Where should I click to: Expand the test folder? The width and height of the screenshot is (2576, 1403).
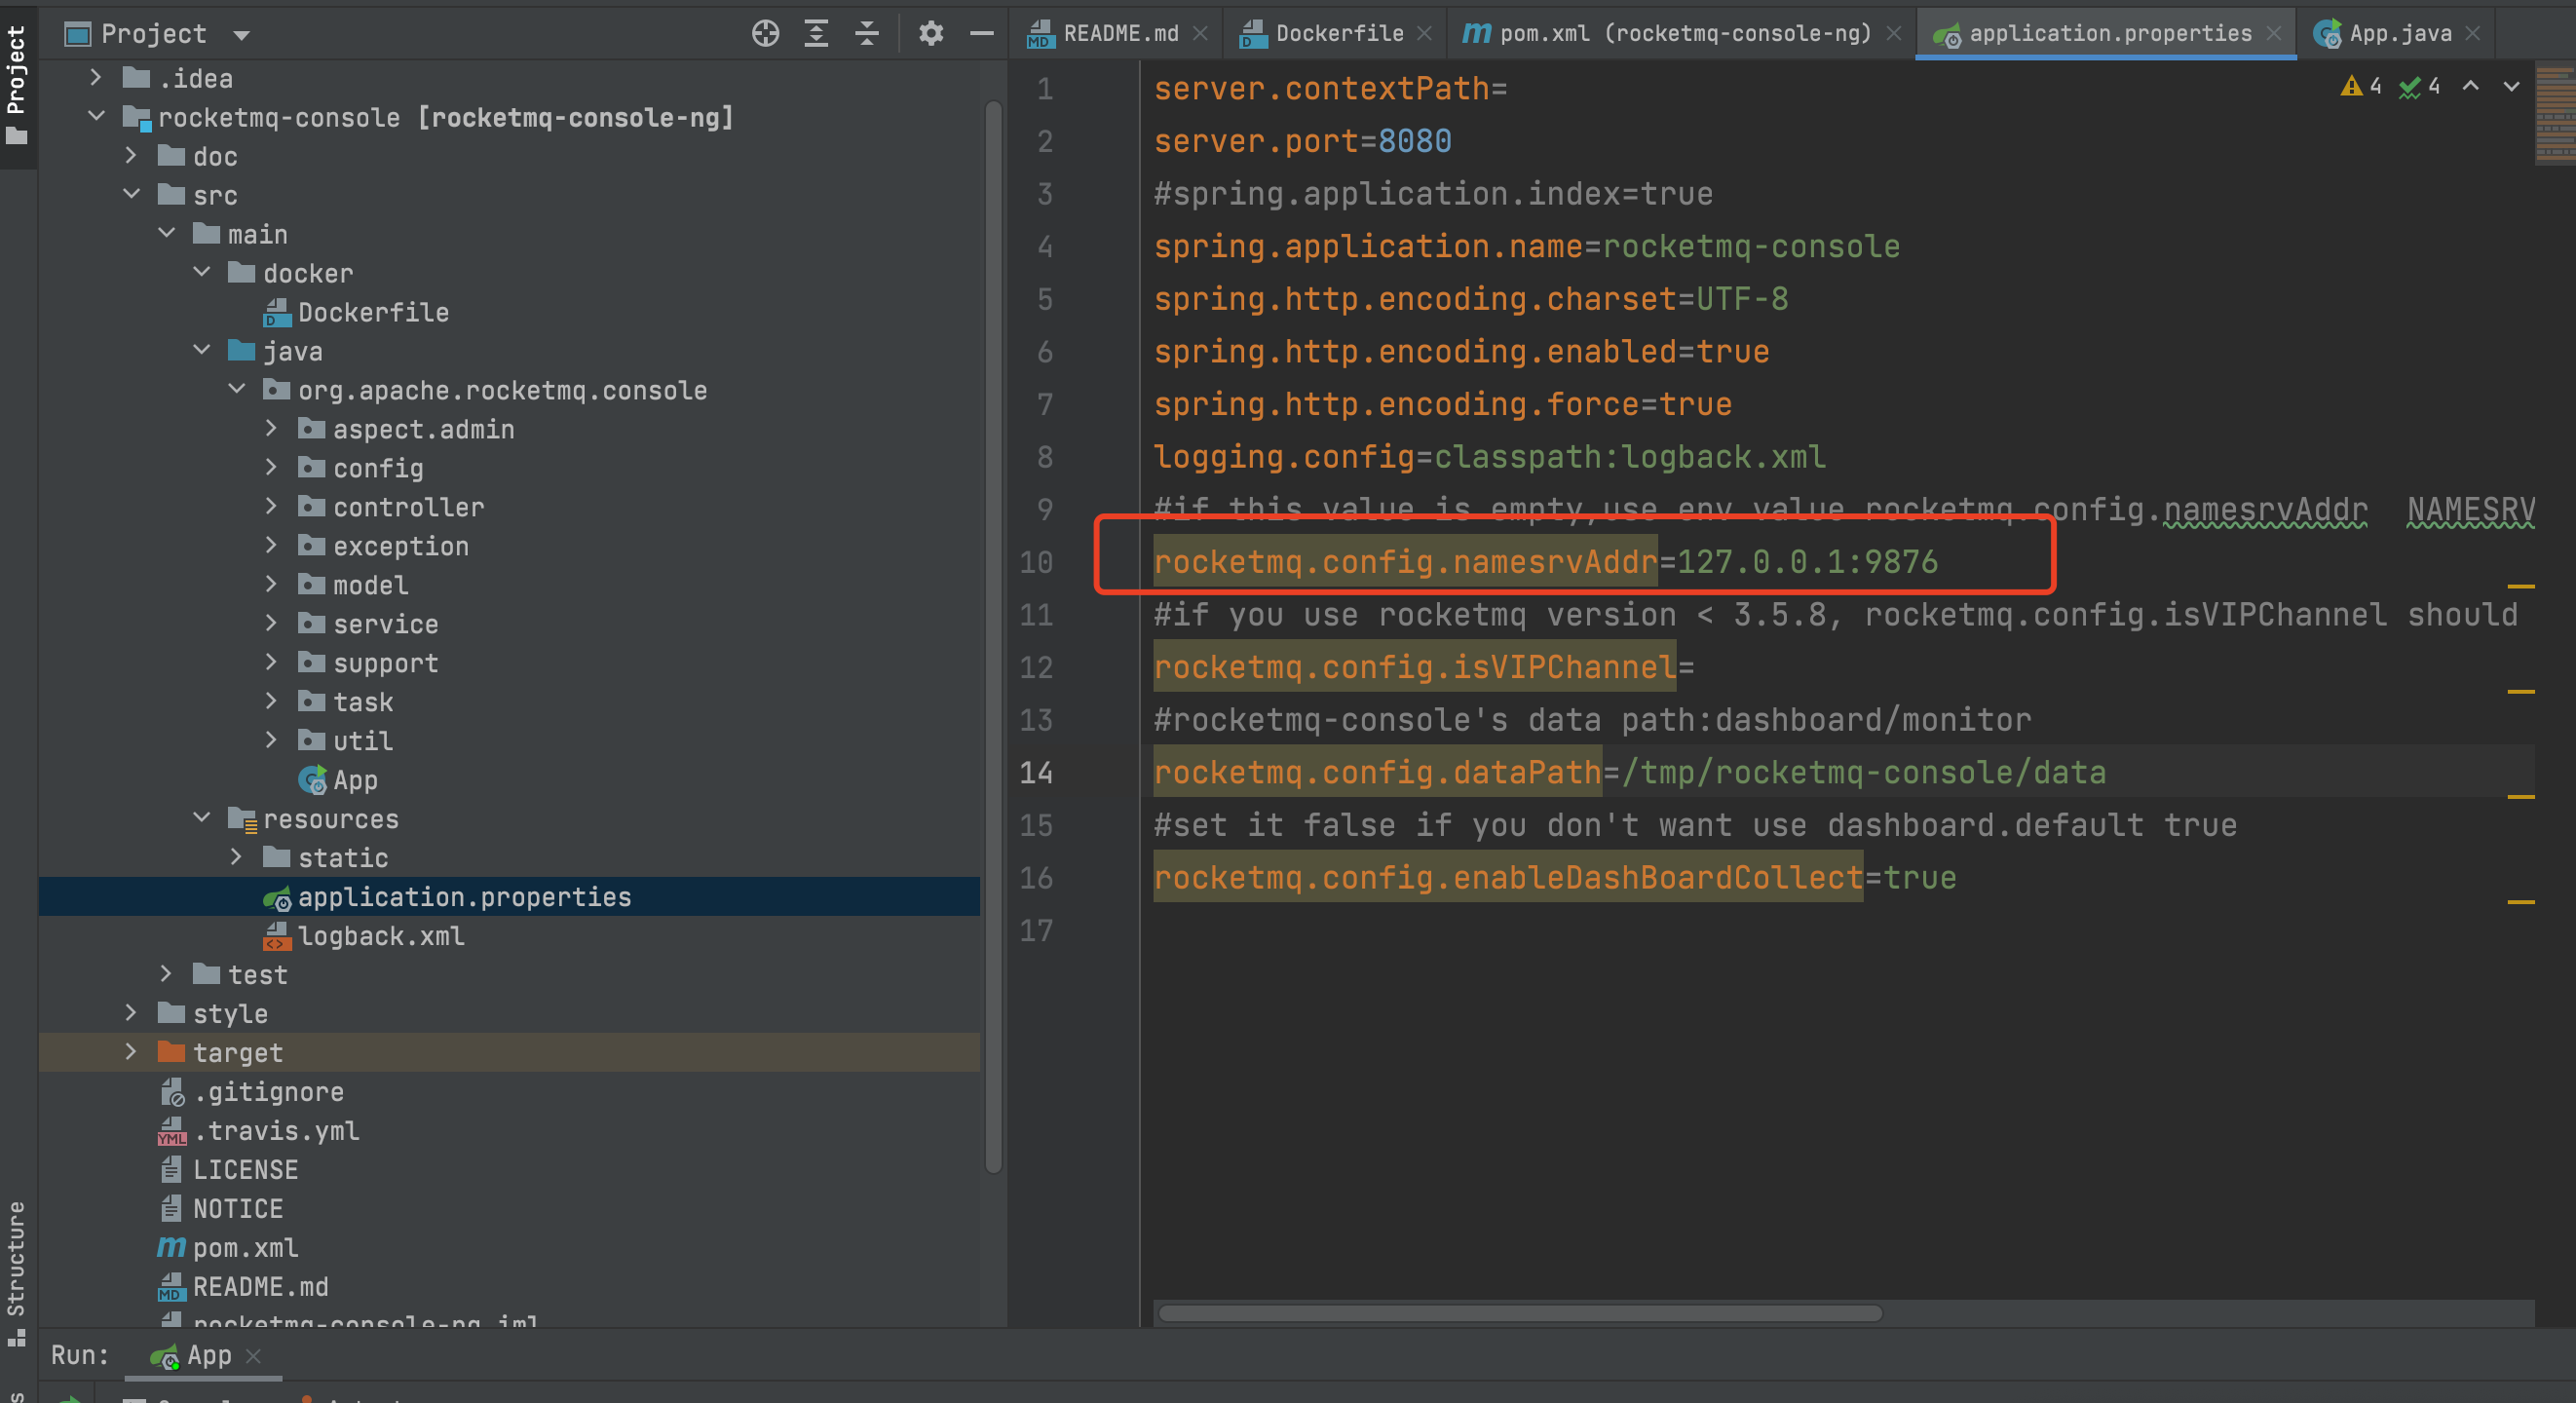point(165,974)
